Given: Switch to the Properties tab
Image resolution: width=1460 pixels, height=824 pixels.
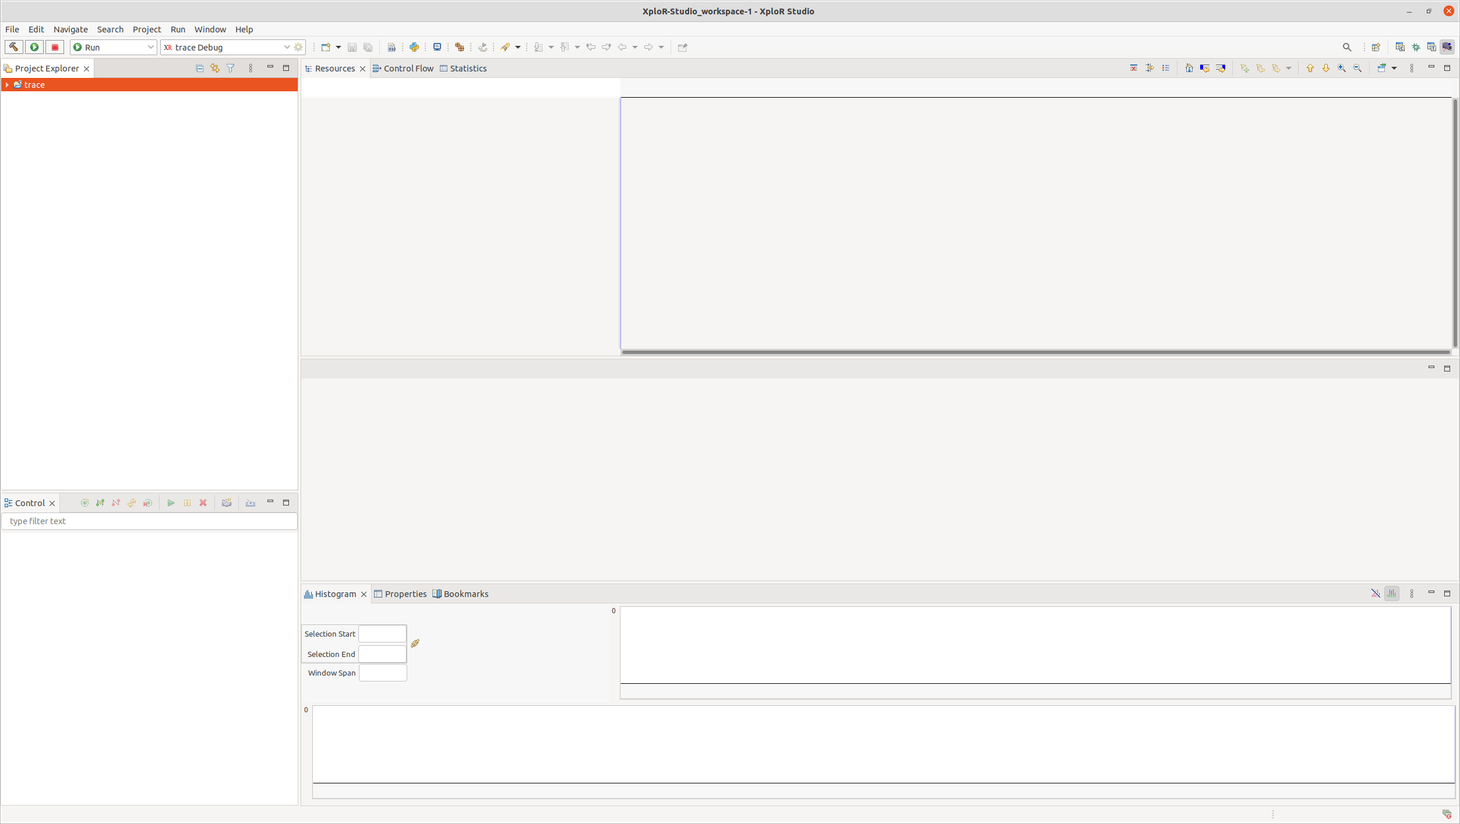Looking at the screenshot, I should [400, 594].
